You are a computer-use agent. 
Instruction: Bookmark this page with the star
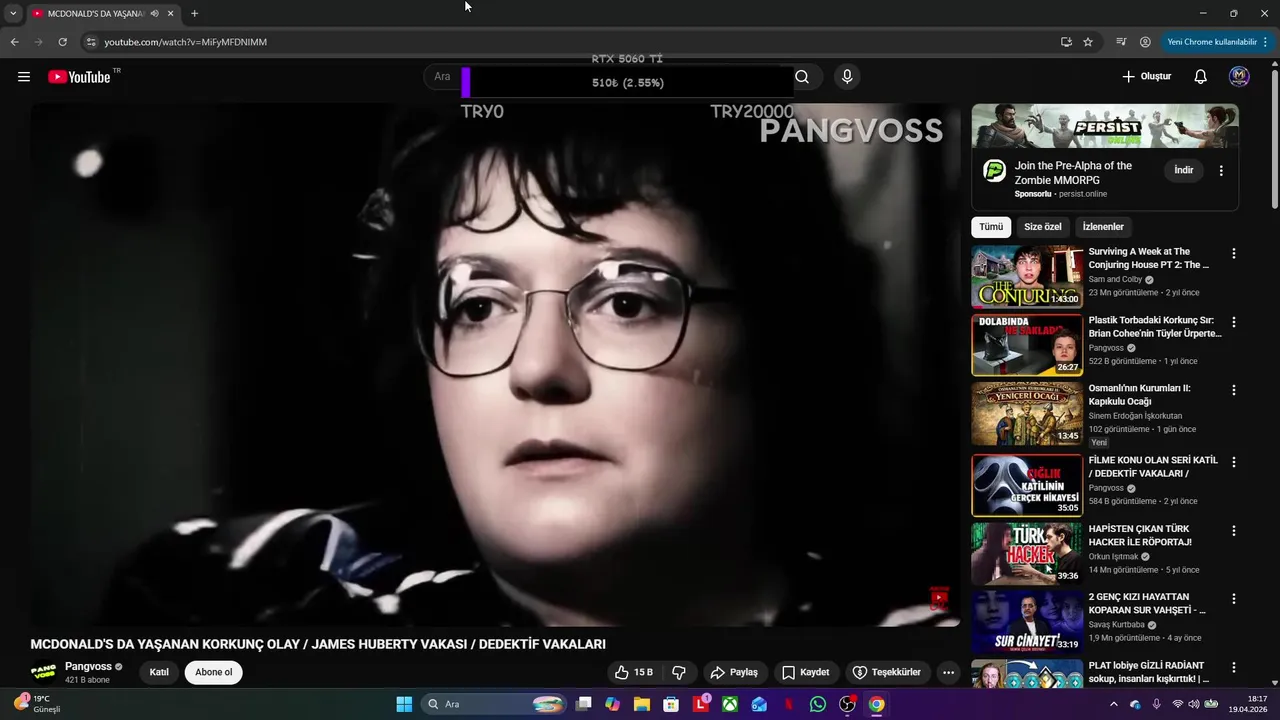point(1088,42)
